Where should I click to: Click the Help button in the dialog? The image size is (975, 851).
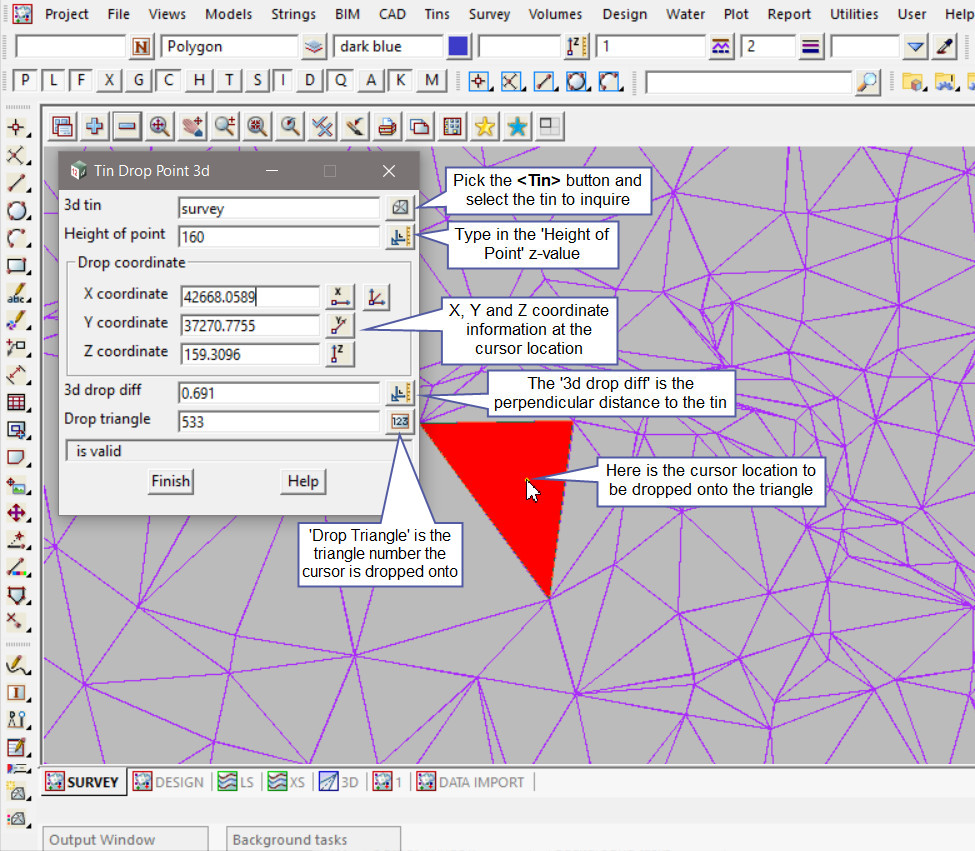(303, 481)
